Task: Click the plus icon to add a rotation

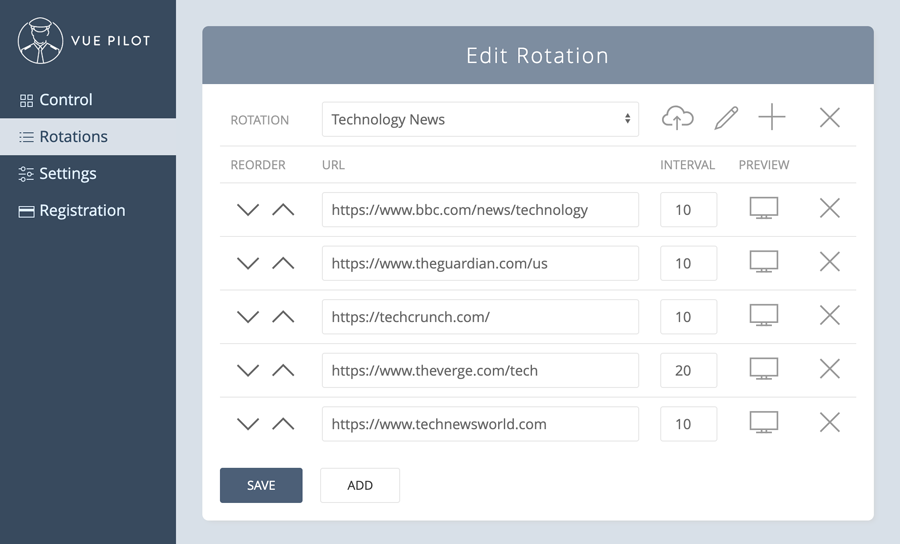Action: coord(772,117)
